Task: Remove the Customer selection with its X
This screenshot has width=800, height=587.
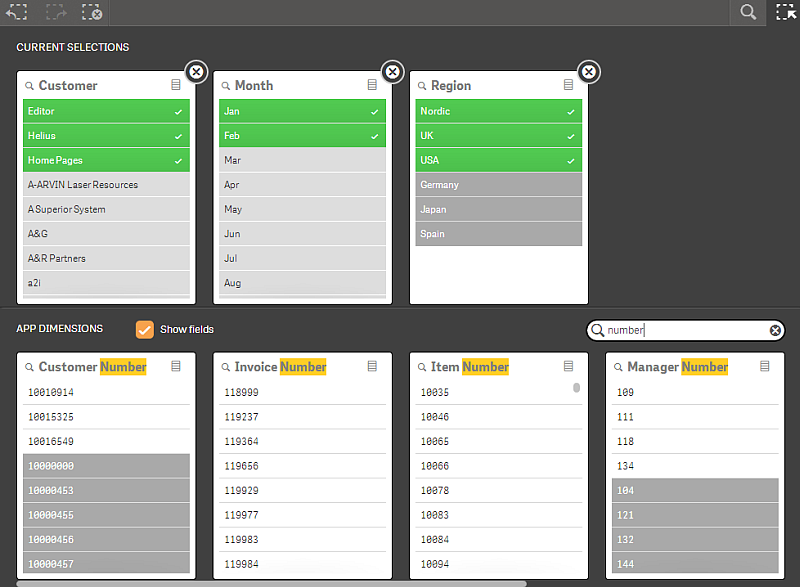Action: tap(196, 72)
